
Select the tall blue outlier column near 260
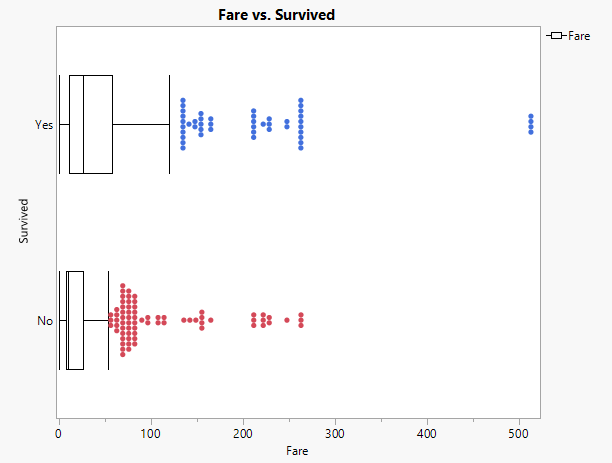pos(301,124)
